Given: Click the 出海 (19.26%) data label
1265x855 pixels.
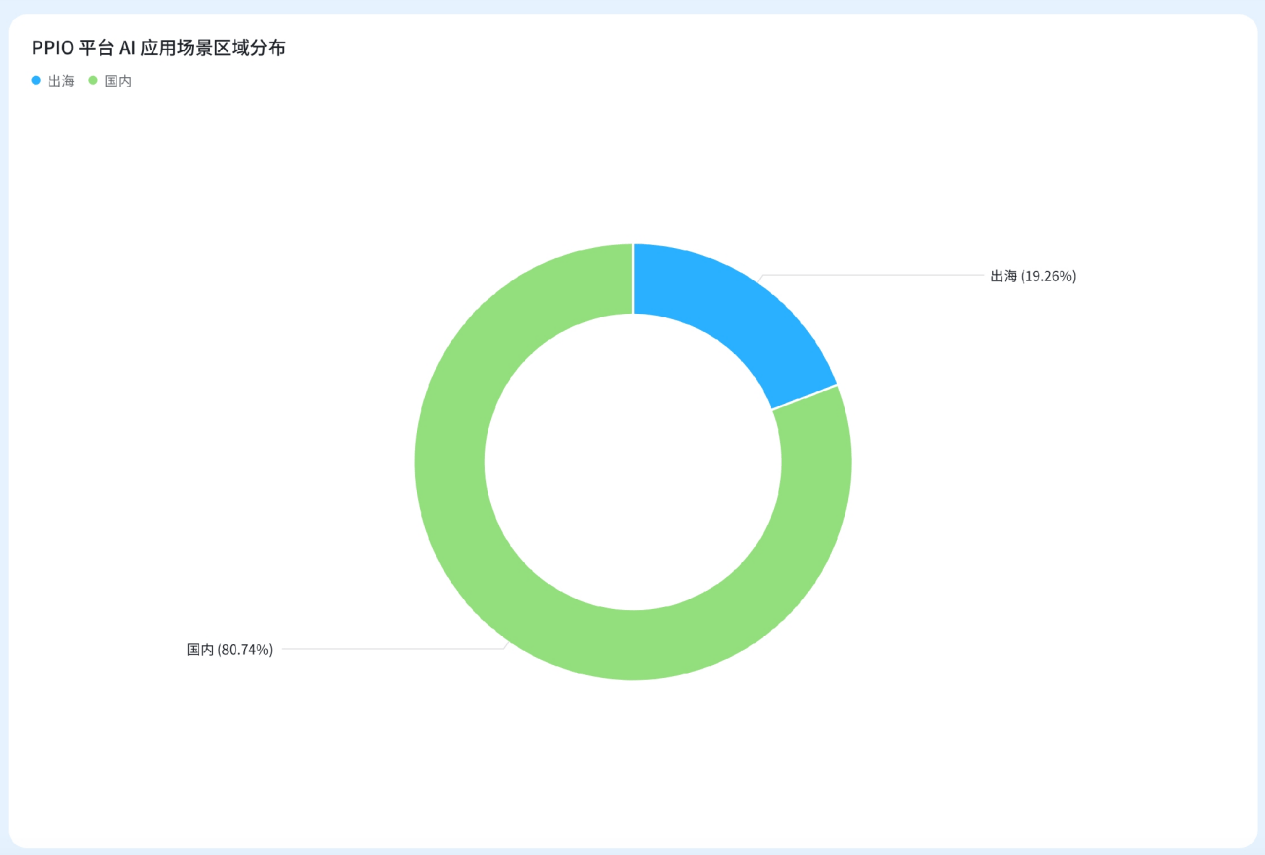Looking at the screenshot, I should [1033, 276].
